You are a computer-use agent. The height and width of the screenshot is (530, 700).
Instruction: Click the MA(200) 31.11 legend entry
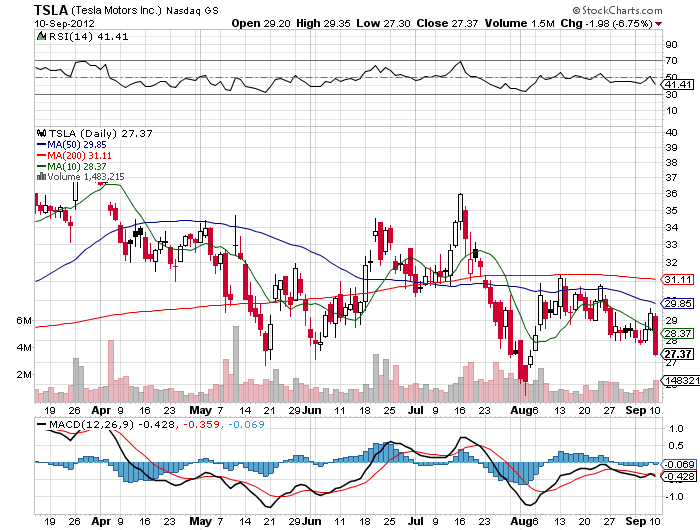pos(79,155)
